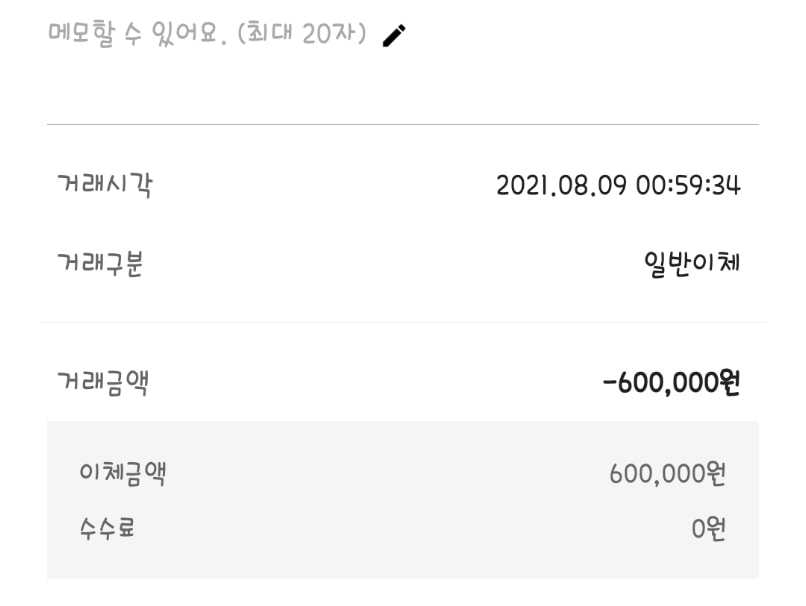
Task: Select the 거래금액 label
Action: click(x=103, y=382)
